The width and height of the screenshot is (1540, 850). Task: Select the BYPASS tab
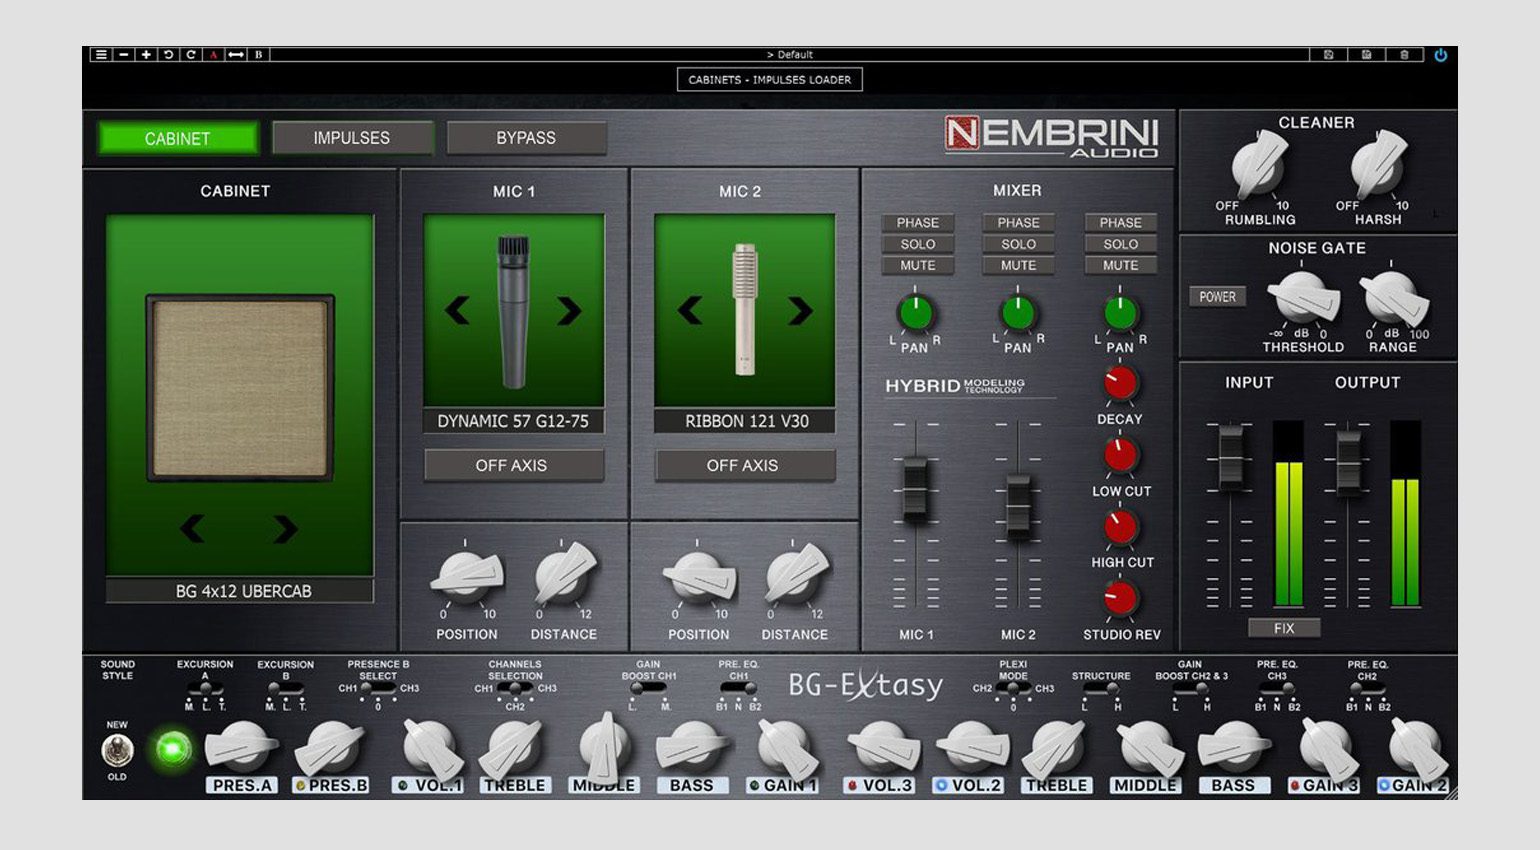[x=526, y=138]
